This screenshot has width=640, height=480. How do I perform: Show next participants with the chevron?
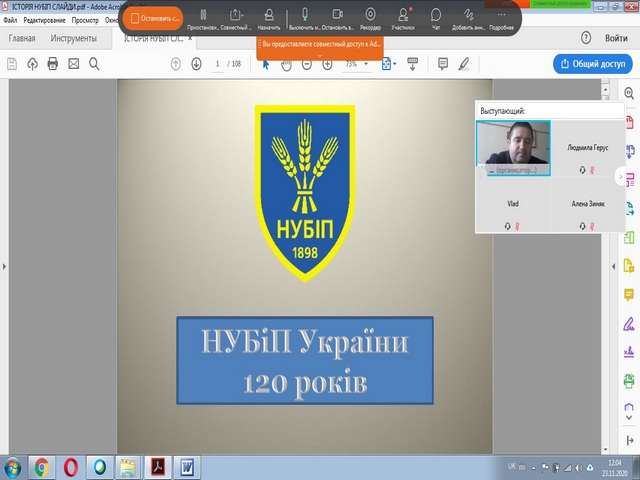coord(620,177)
